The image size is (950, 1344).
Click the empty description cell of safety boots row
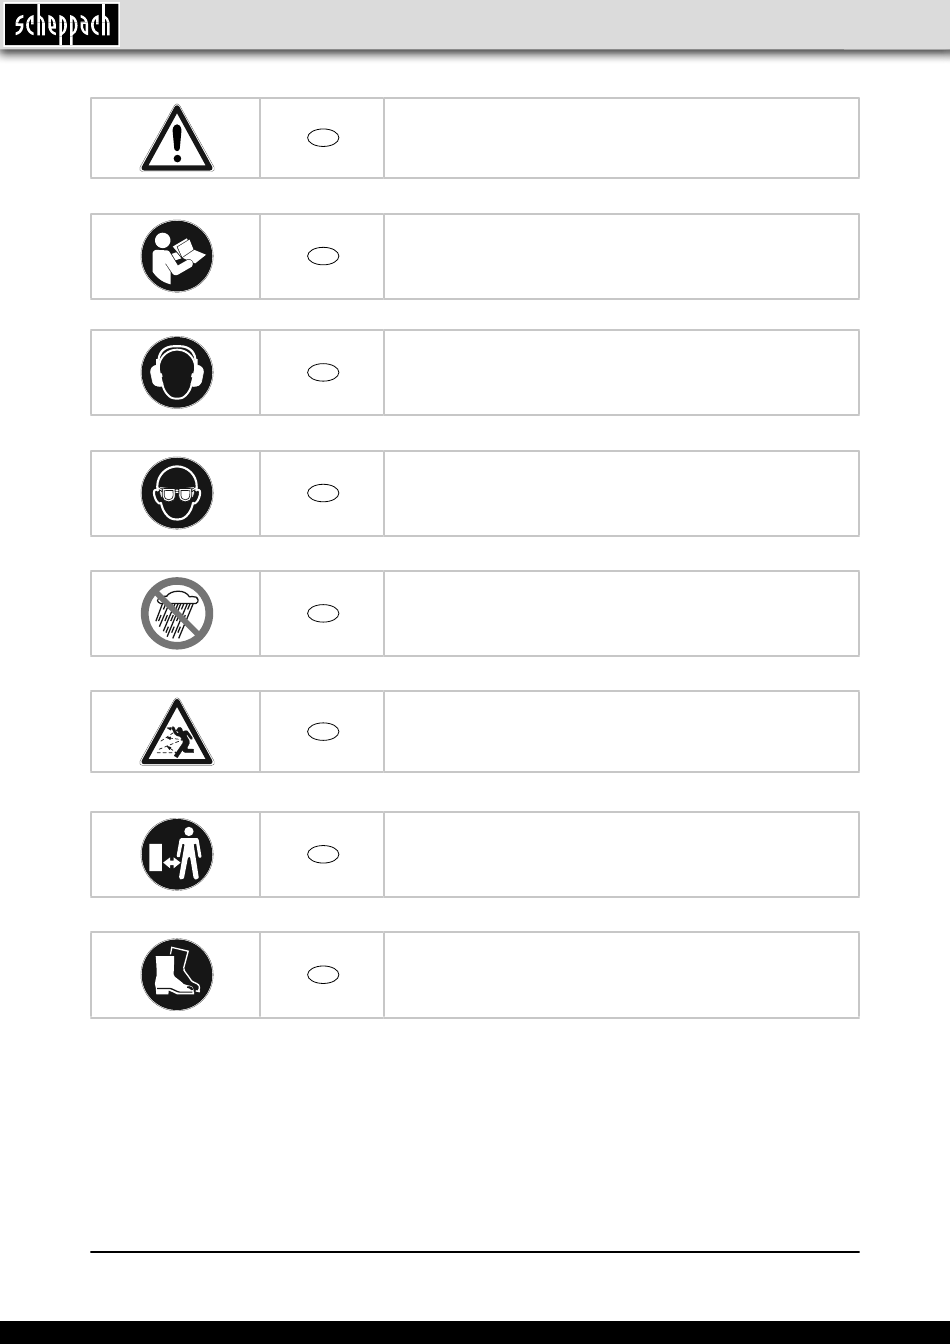[621, 975]
